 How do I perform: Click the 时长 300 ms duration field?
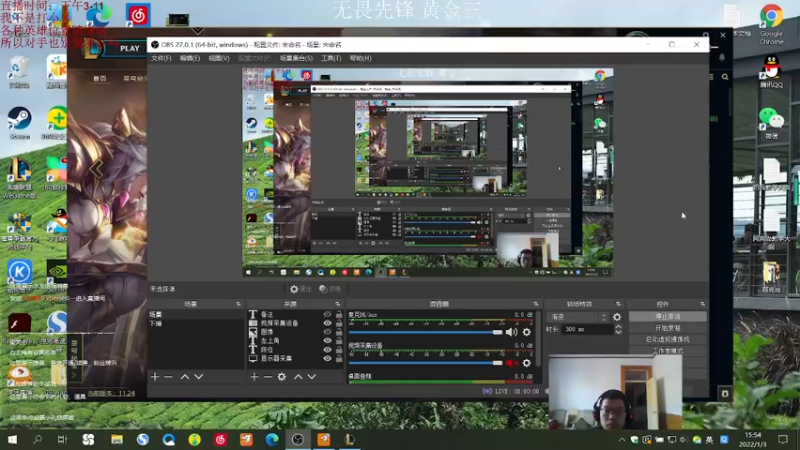click(x=587, y=330)
